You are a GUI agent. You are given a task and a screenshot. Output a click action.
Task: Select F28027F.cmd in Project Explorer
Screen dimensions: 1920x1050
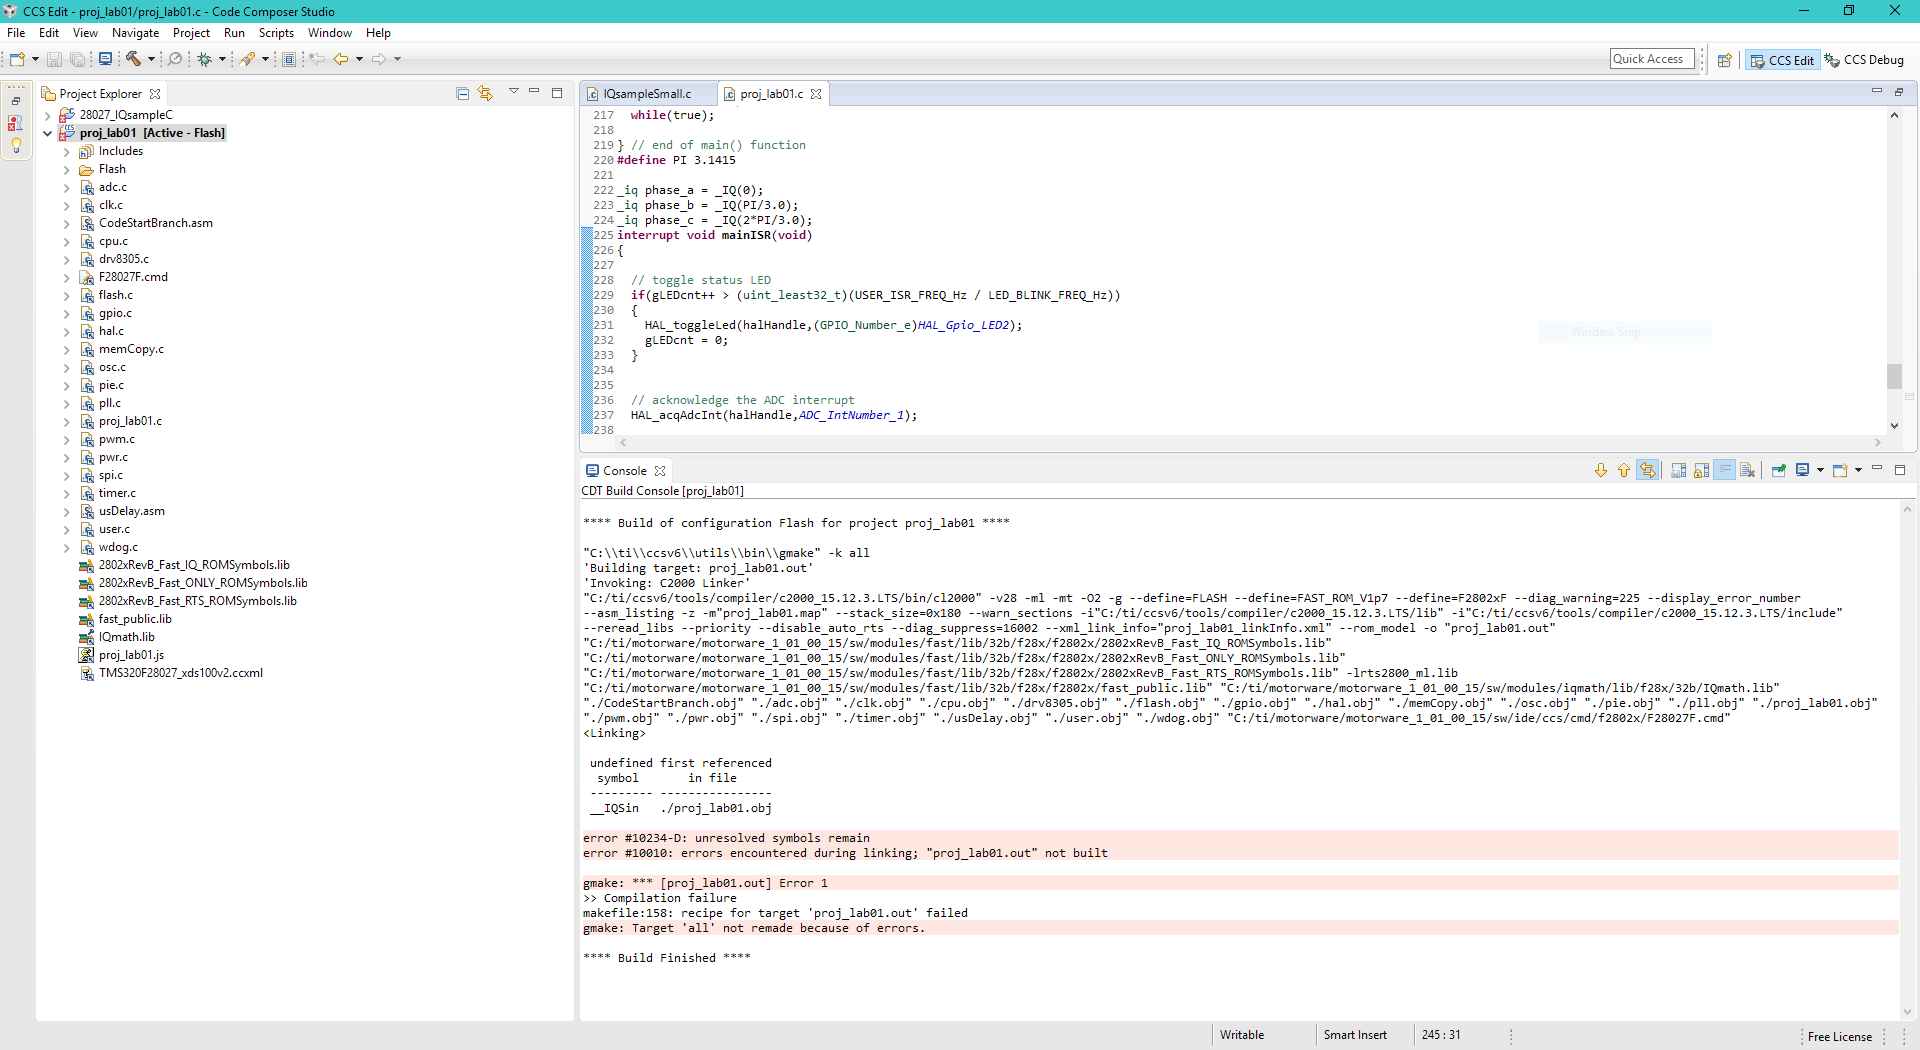tap(133, 277)
